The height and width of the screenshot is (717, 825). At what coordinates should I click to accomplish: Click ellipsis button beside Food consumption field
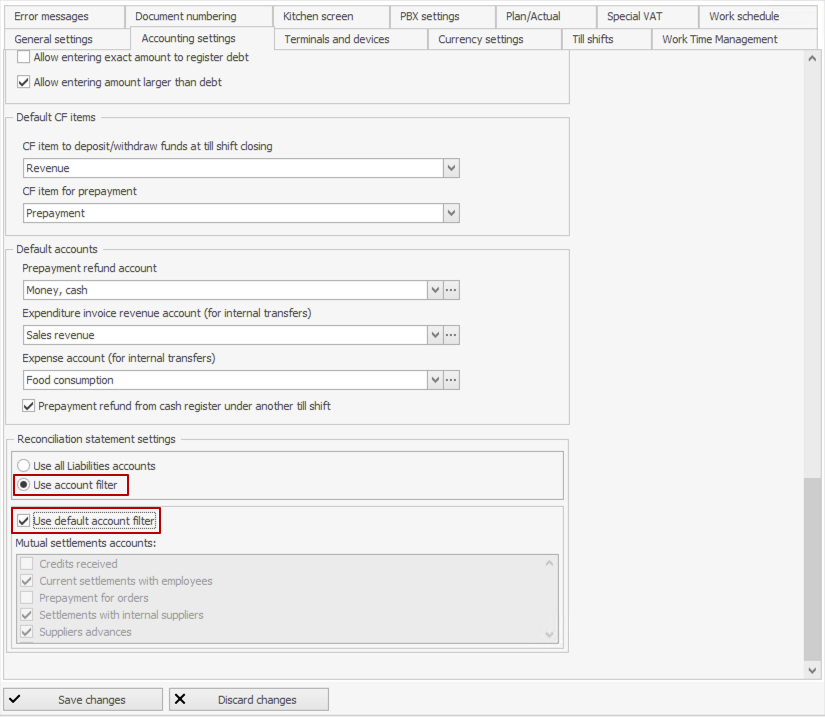(452, 380)
